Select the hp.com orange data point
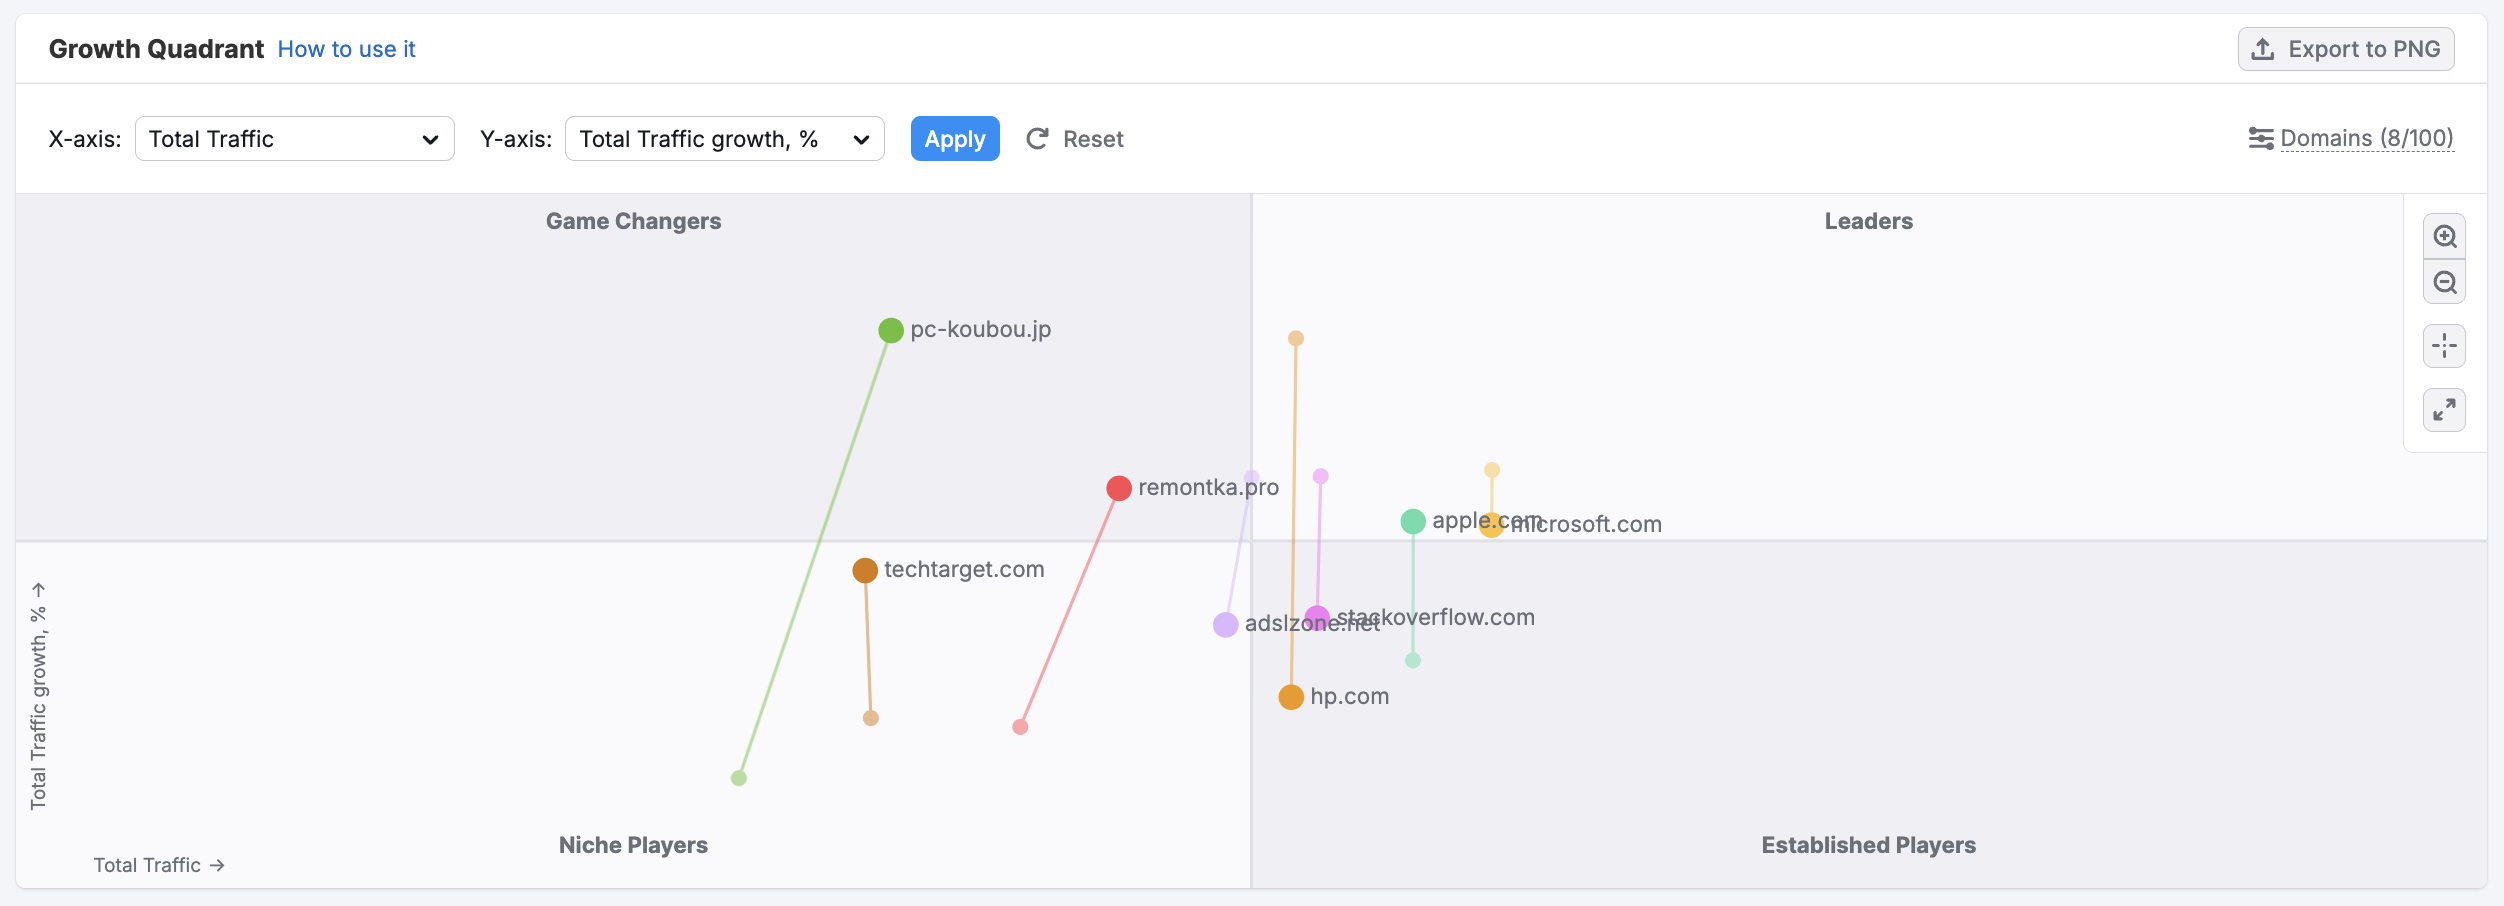This screenshot has height=906, width=2504. (x=1291, y=697)
